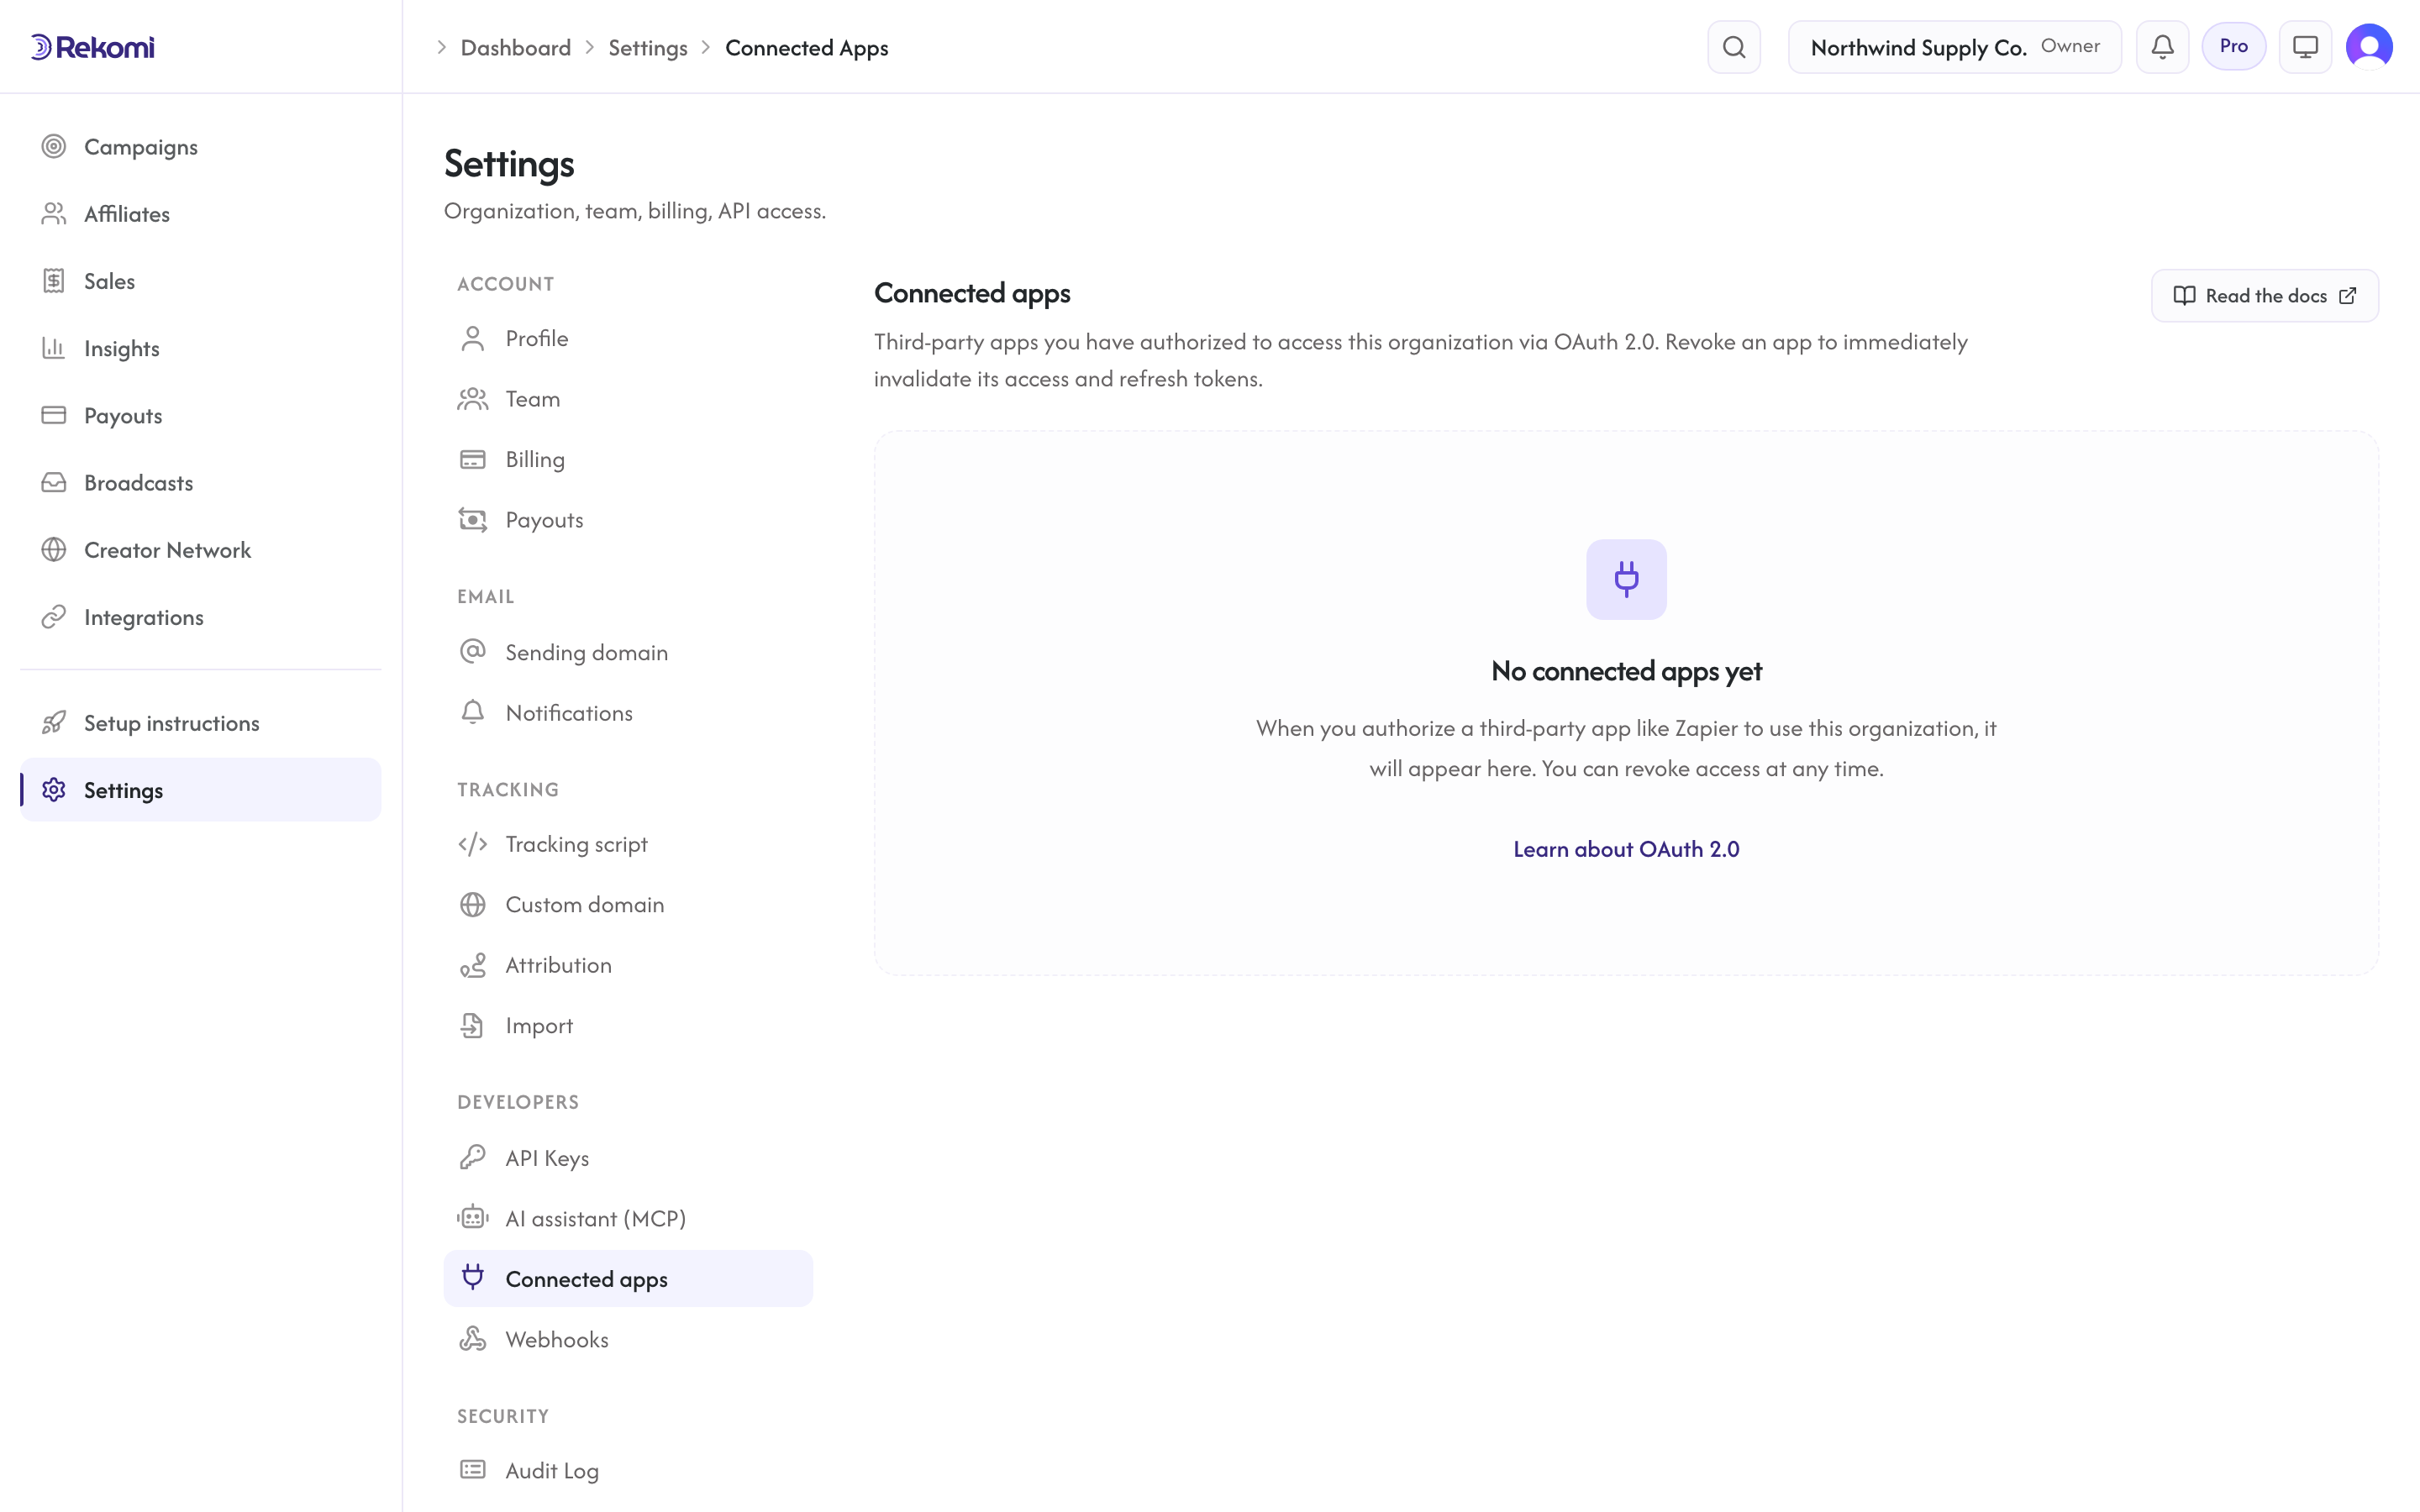Click the Insights bar chart icon

pos(54,348)
